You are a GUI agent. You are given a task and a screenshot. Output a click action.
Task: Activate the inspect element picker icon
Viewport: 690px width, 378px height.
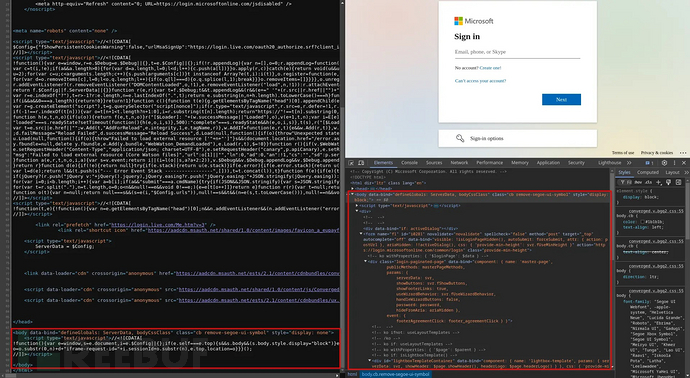click(x=351, y=163)
